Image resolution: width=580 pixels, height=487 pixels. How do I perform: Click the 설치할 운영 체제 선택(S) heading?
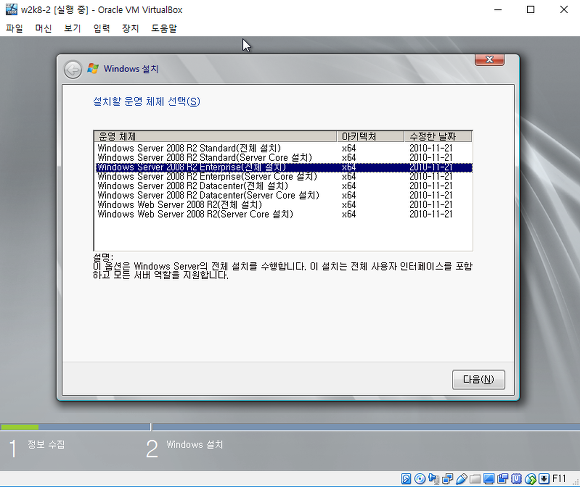pos(146,101)
